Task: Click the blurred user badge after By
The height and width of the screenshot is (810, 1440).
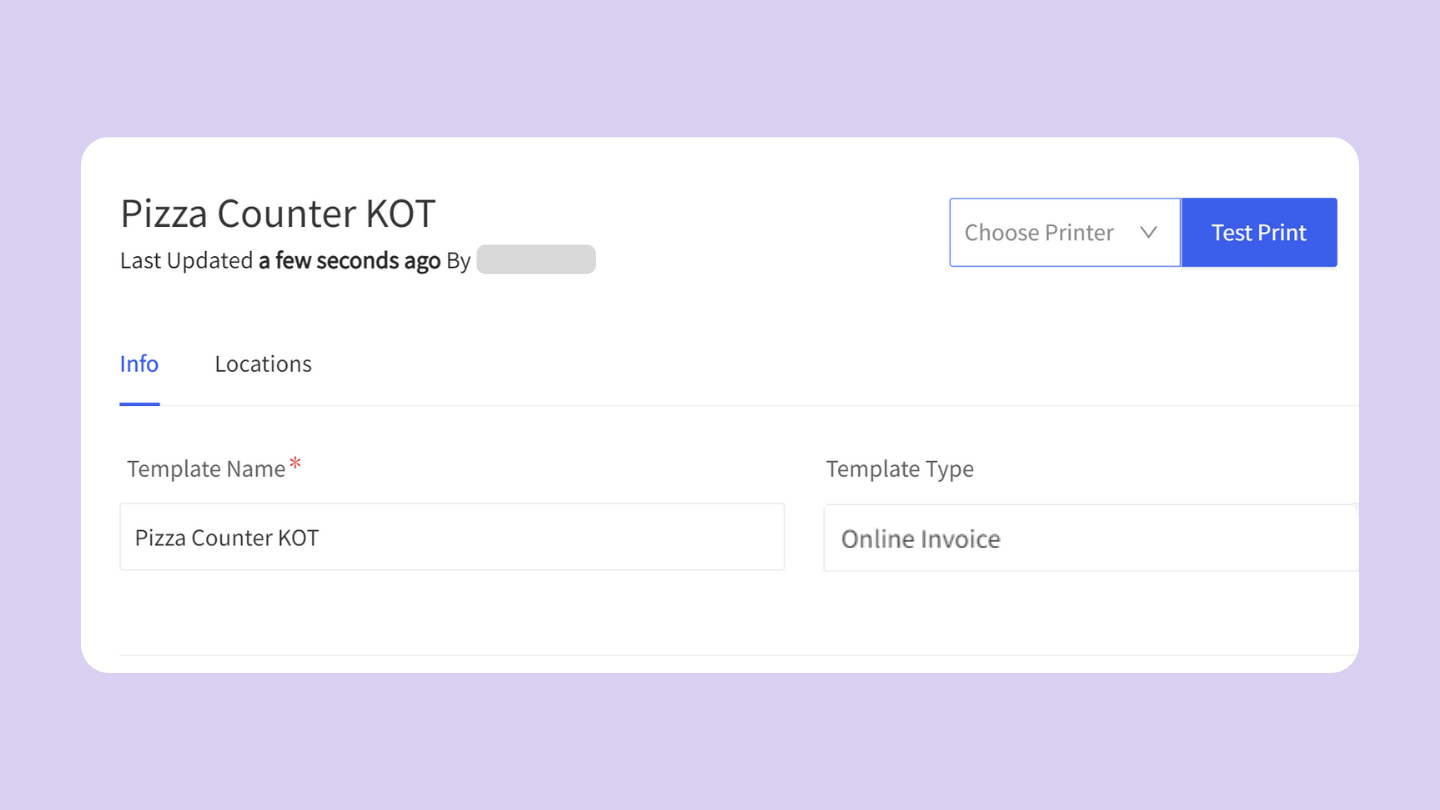Action: [x=535, y=258]
